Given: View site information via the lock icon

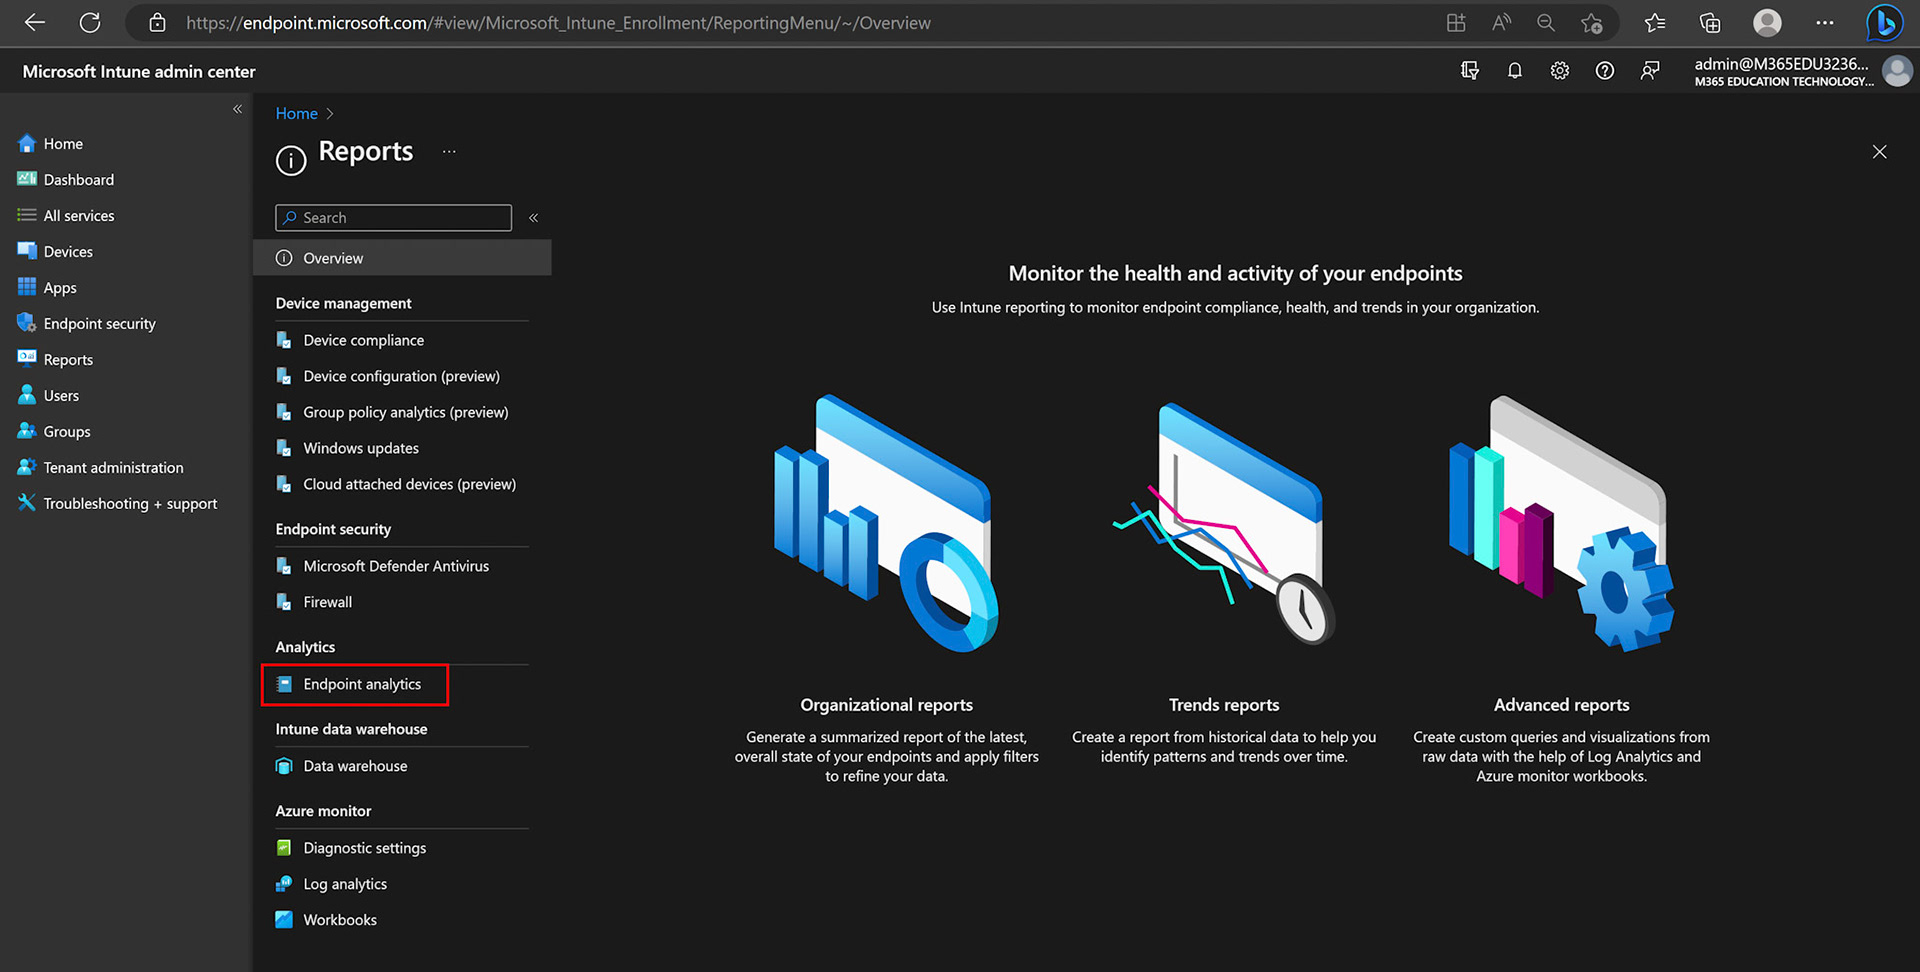Looking at the screenshot, I should [x=157, y=22].
